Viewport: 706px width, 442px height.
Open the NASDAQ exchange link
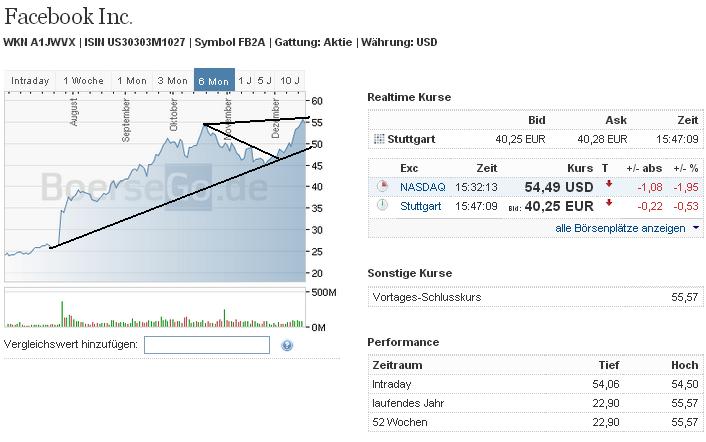point(422,187)
